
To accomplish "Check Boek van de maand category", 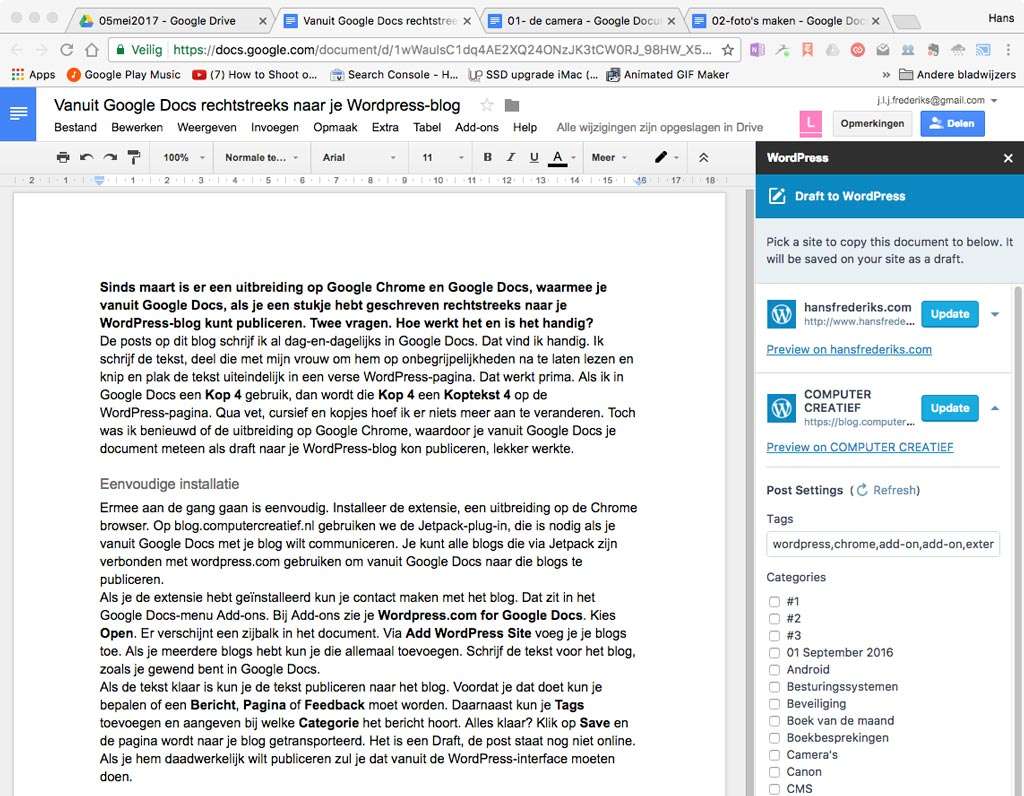I will (x=774, y=720).
